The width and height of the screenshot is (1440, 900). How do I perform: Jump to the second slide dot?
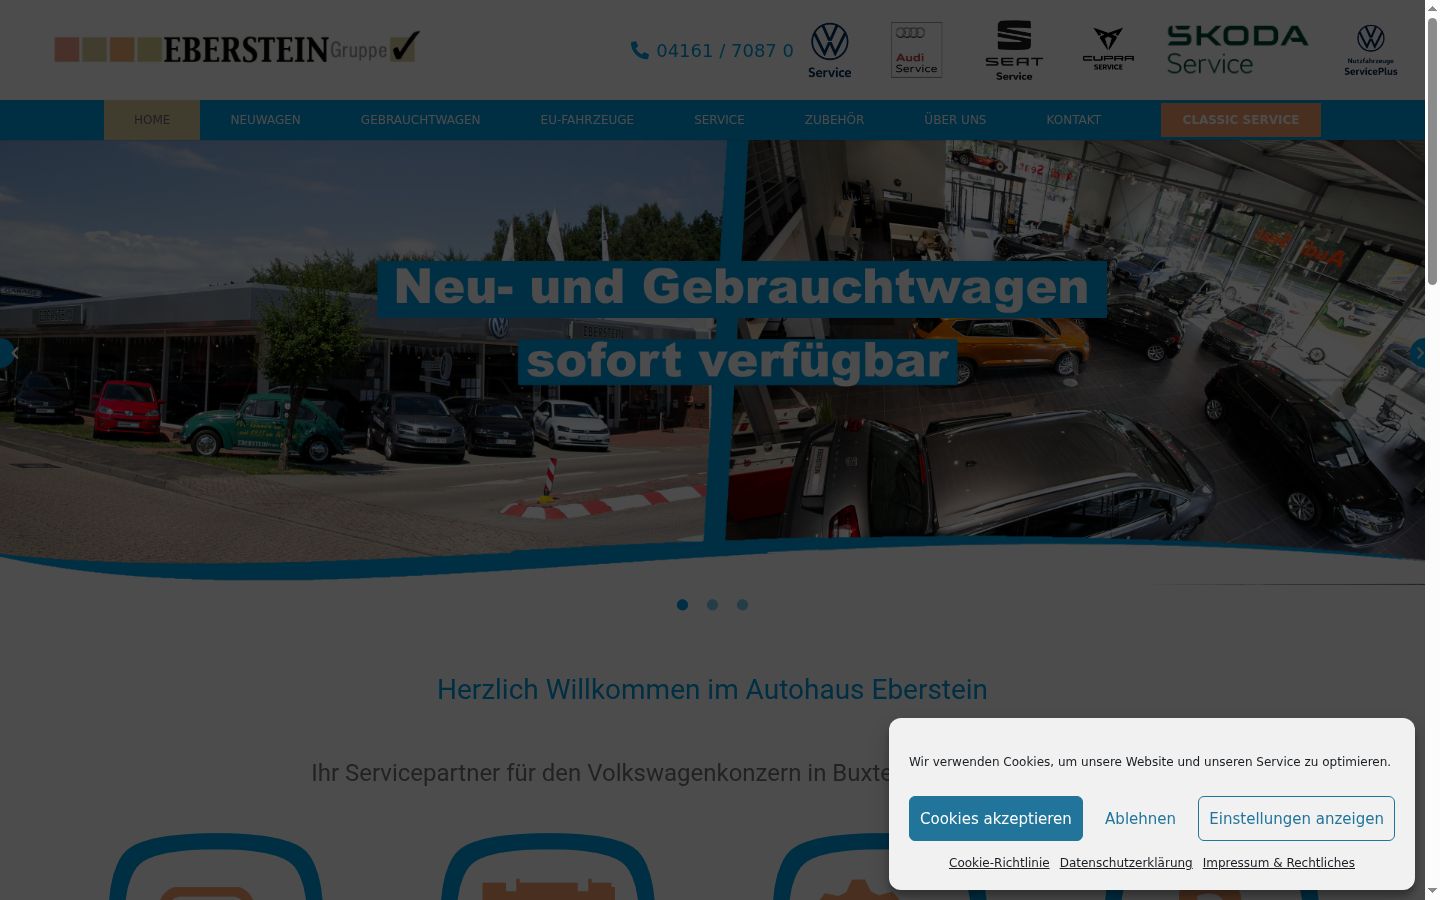tap(712, 605)
